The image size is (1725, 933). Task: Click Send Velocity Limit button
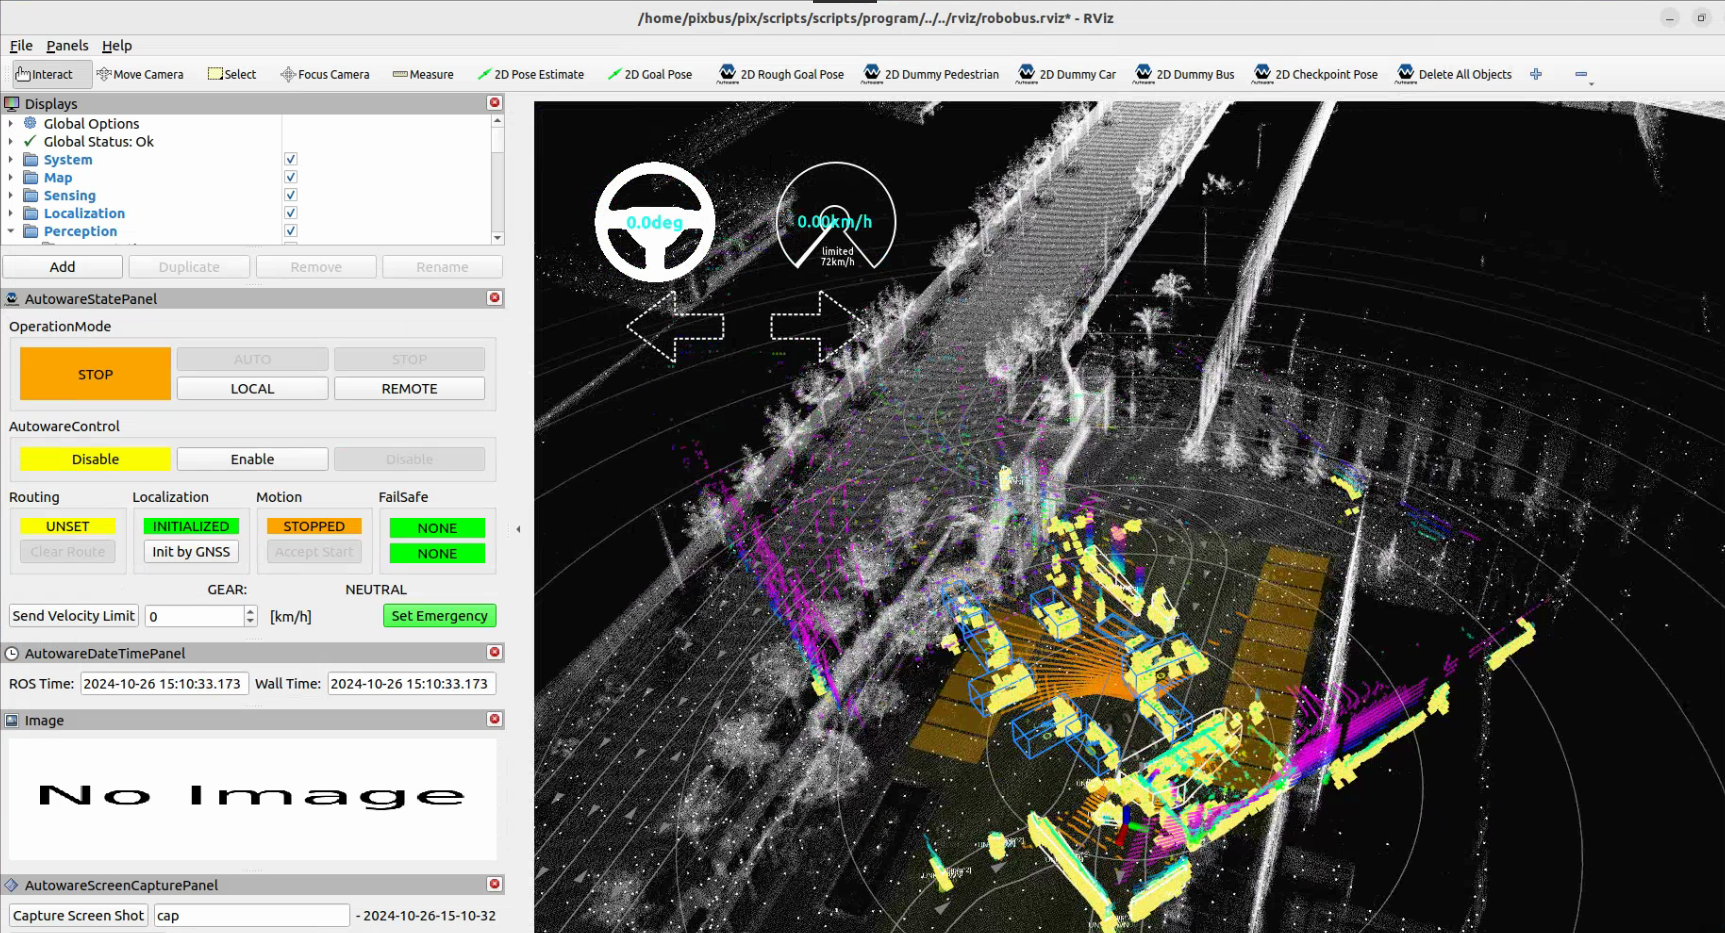coord(74,616)
